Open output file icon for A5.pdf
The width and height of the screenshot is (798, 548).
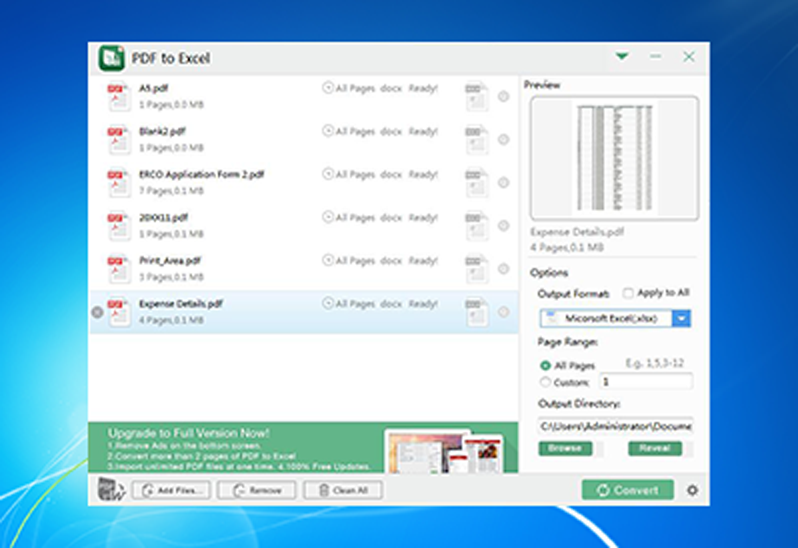click(x=476, y=96)
